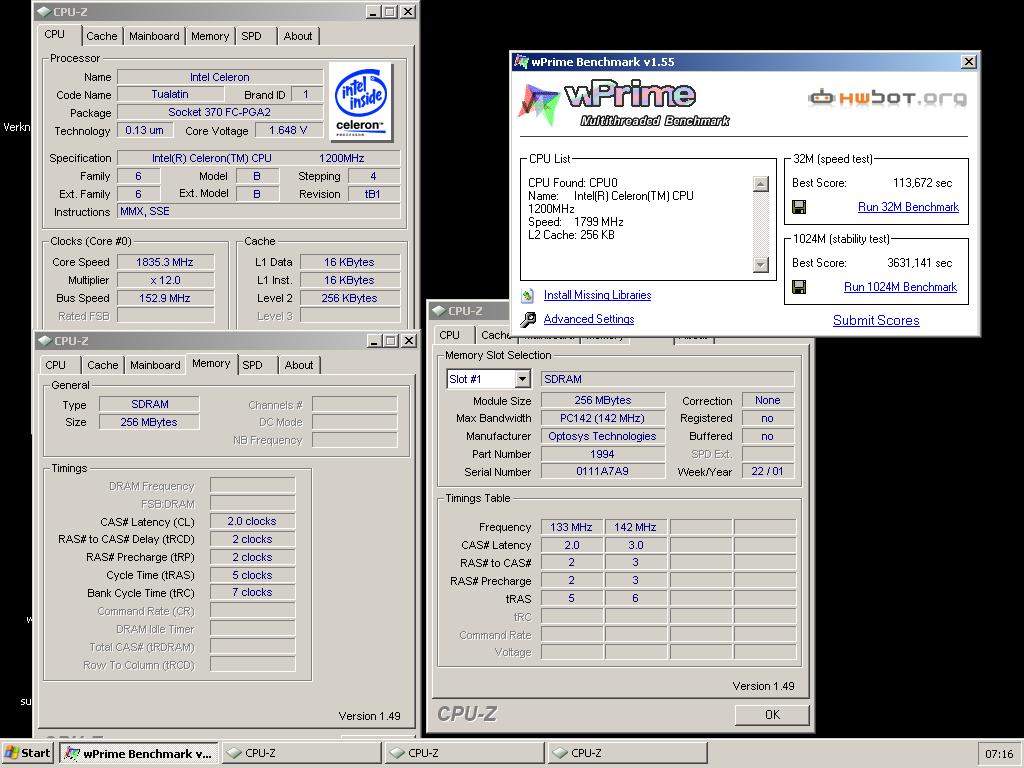Viewport: 1024px width, 768px height.
Task: Open Memory tab in top CPU-Z window
Action: pos(210,36)
